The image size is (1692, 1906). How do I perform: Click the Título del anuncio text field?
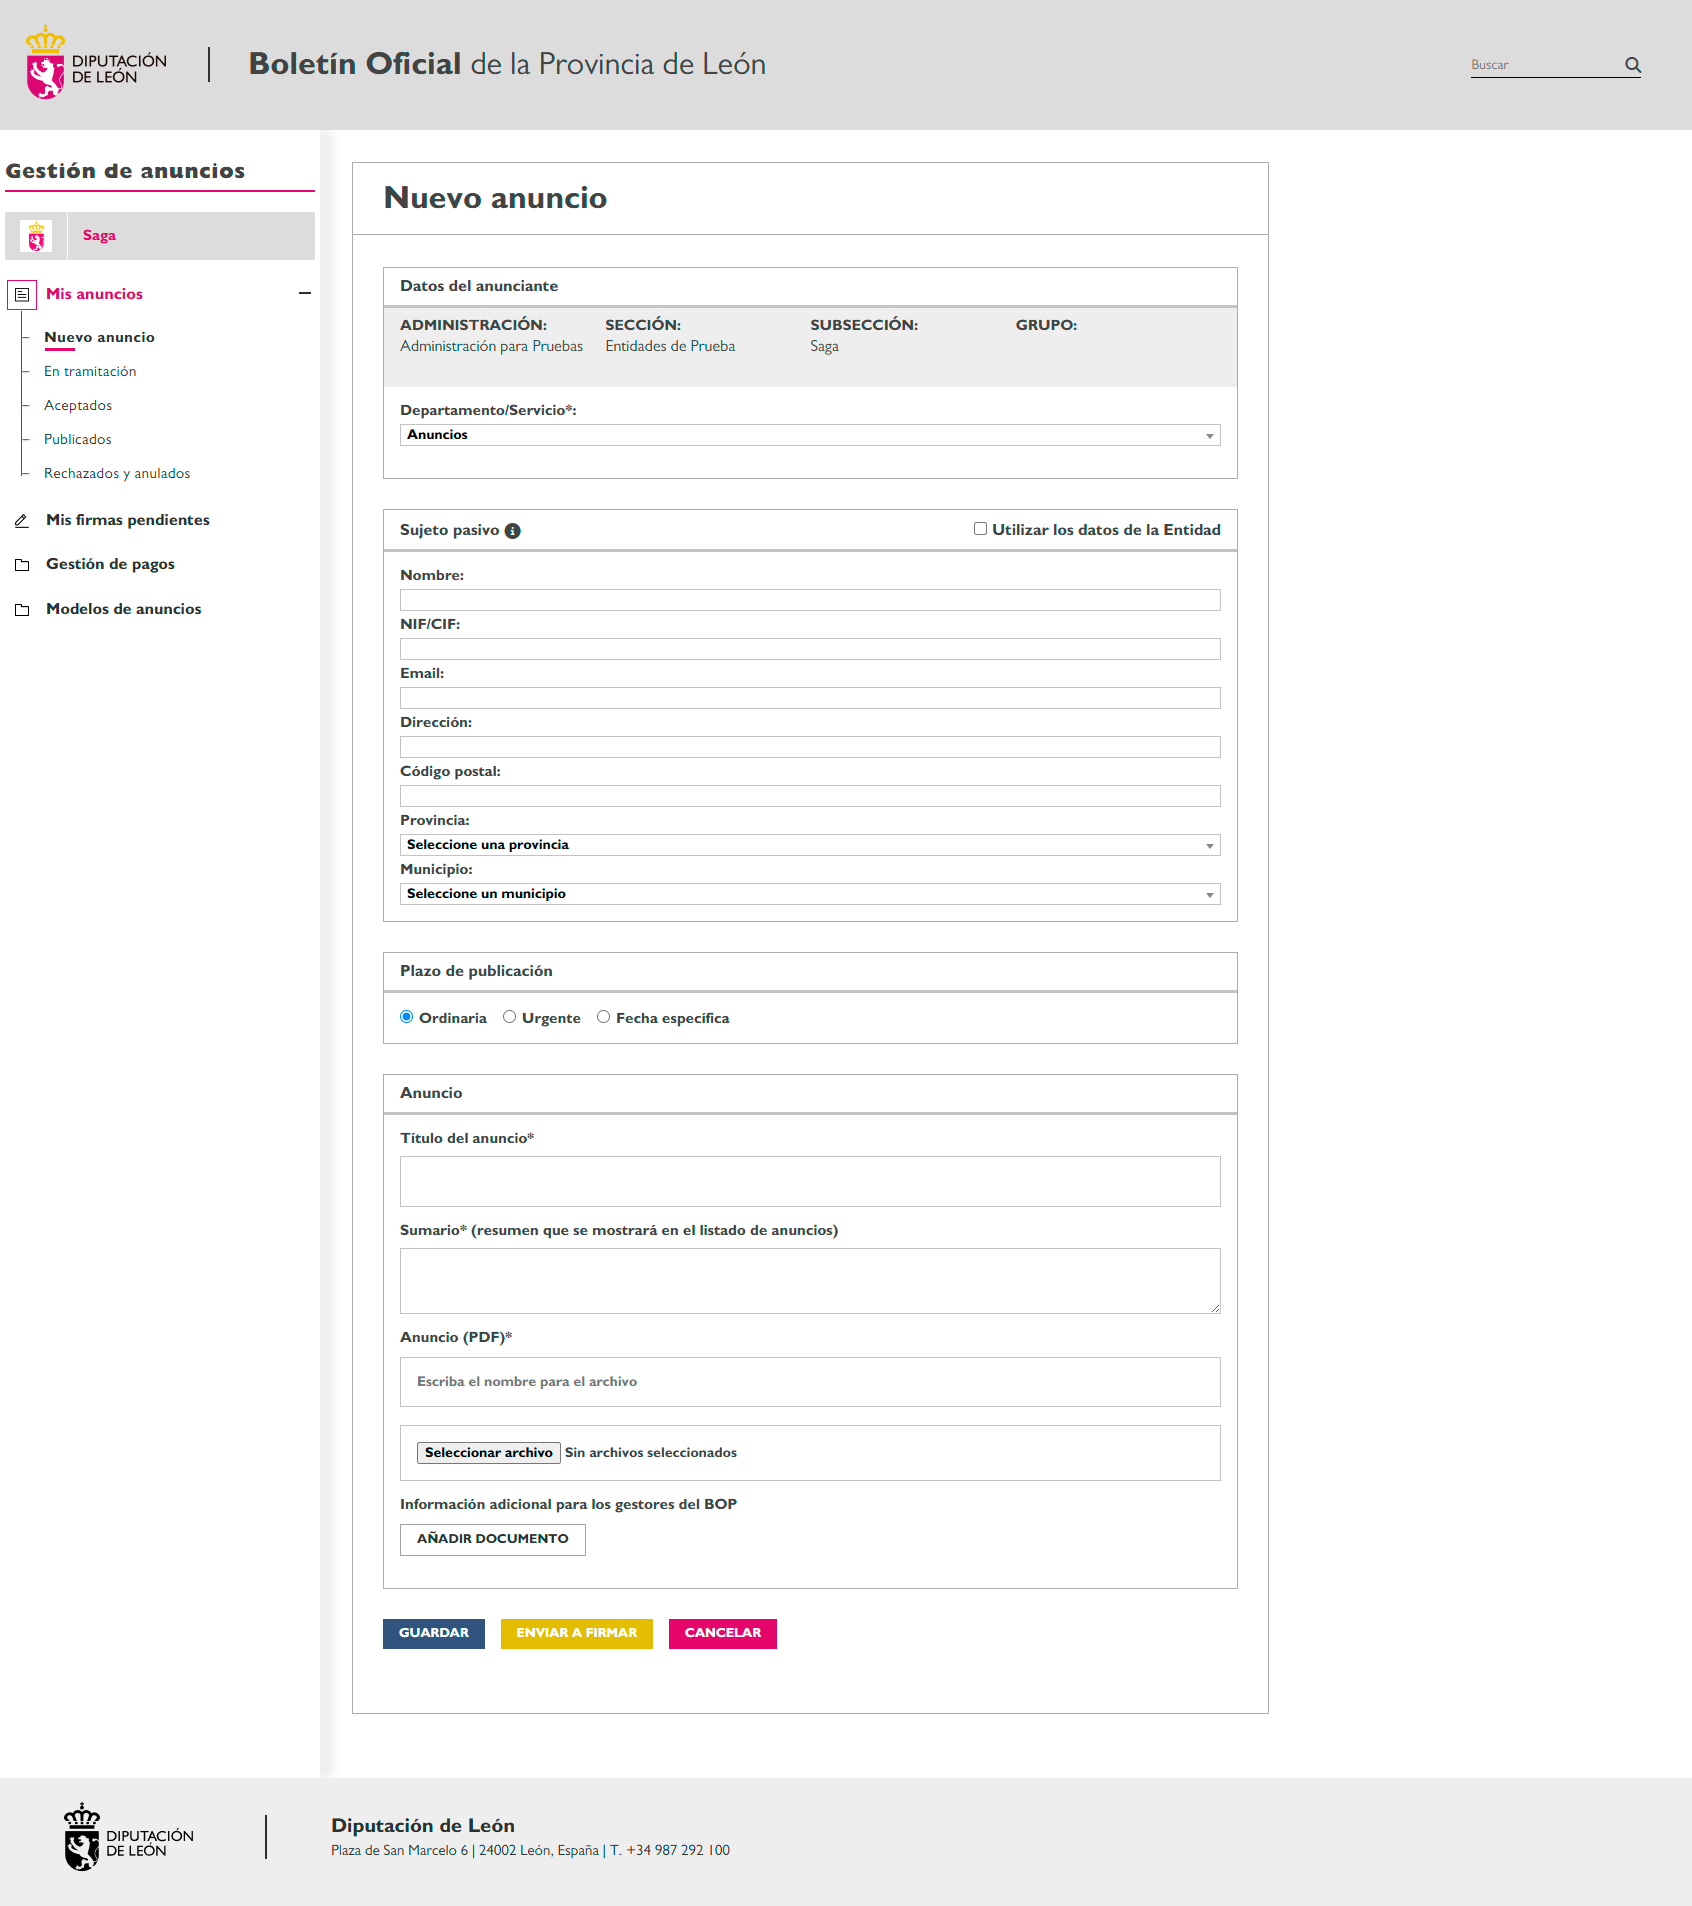coord(809,1181)
